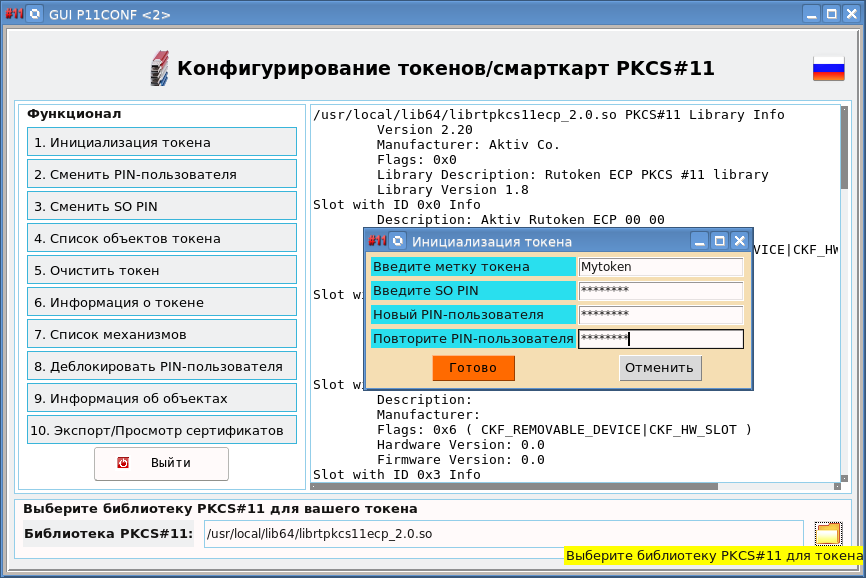Click the Введите метку токена label
This screenshot has height=578, width=866.
473,267
